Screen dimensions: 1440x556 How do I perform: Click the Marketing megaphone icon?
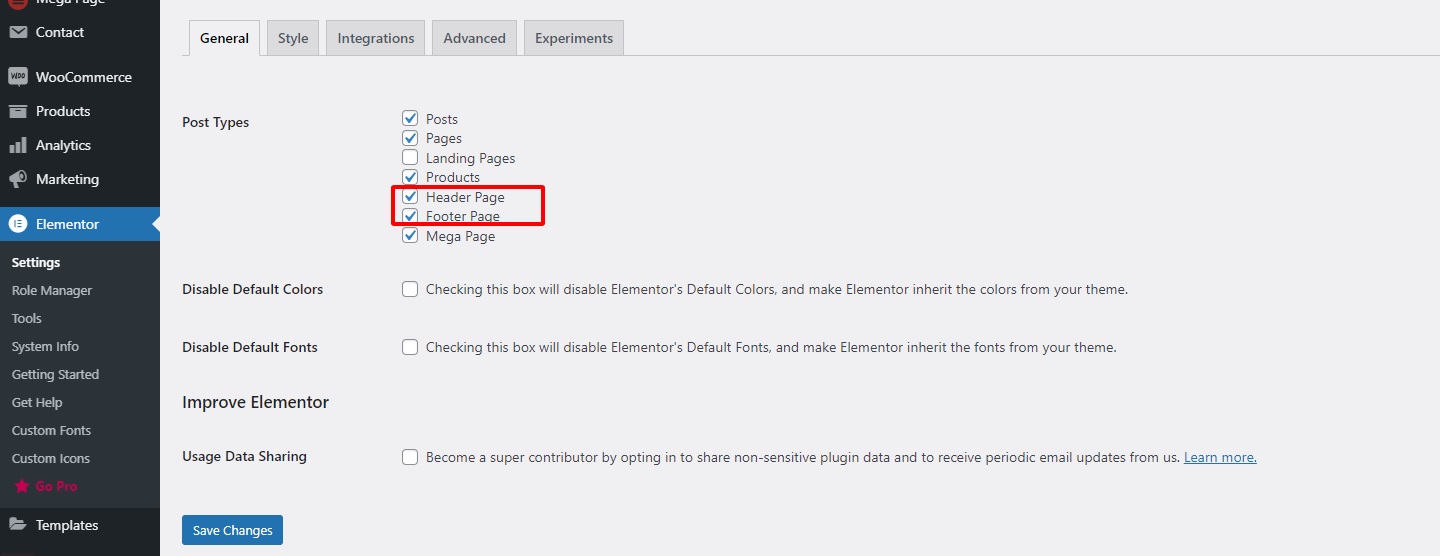18,179
